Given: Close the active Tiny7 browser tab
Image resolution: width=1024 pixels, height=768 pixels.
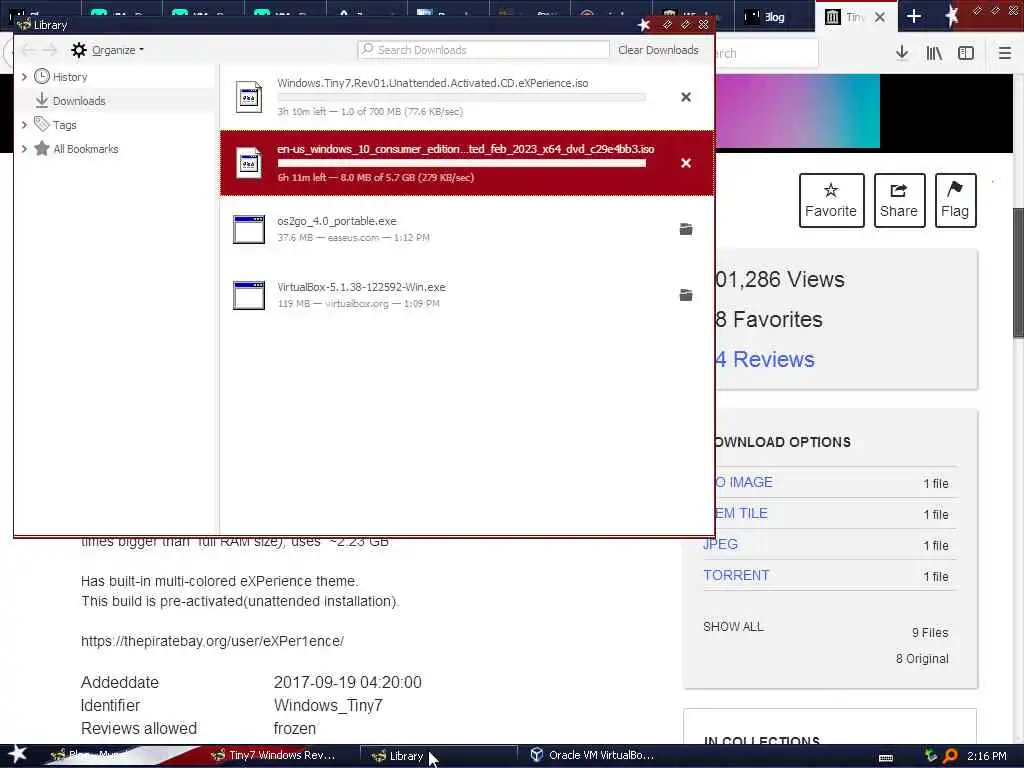Looking at the screenshot, I should (880, 17).
